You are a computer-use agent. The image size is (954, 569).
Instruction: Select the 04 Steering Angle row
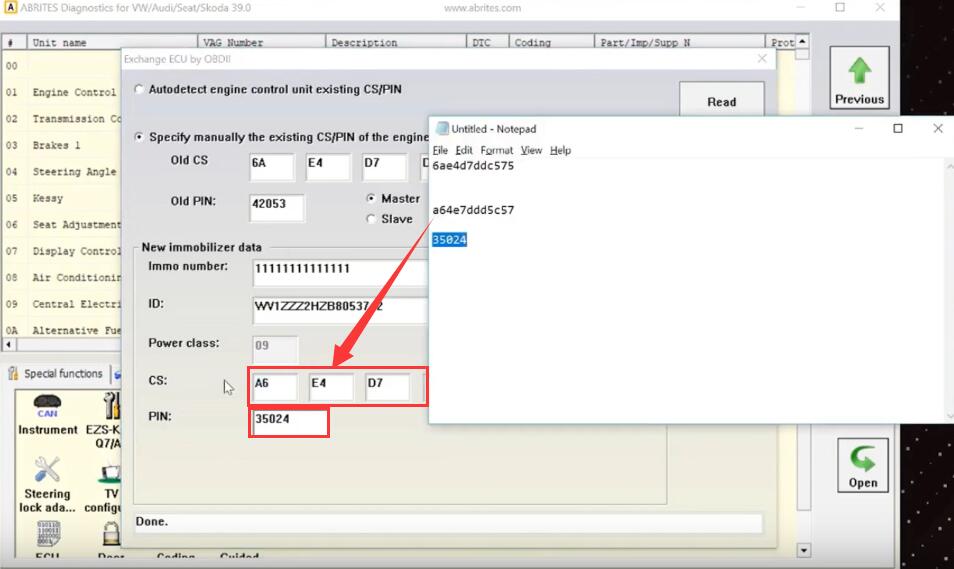(x=62, y=172)
